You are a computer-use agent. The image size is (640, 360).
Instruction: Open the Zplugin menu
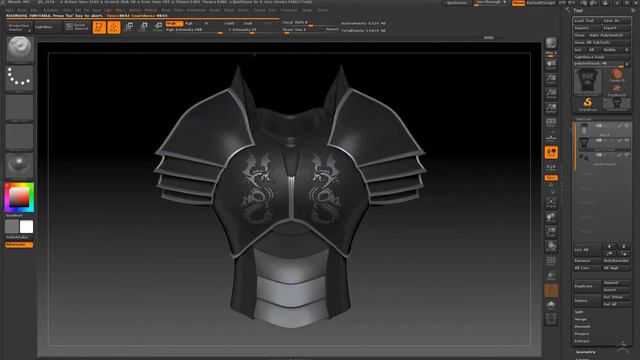coord(307,10)
